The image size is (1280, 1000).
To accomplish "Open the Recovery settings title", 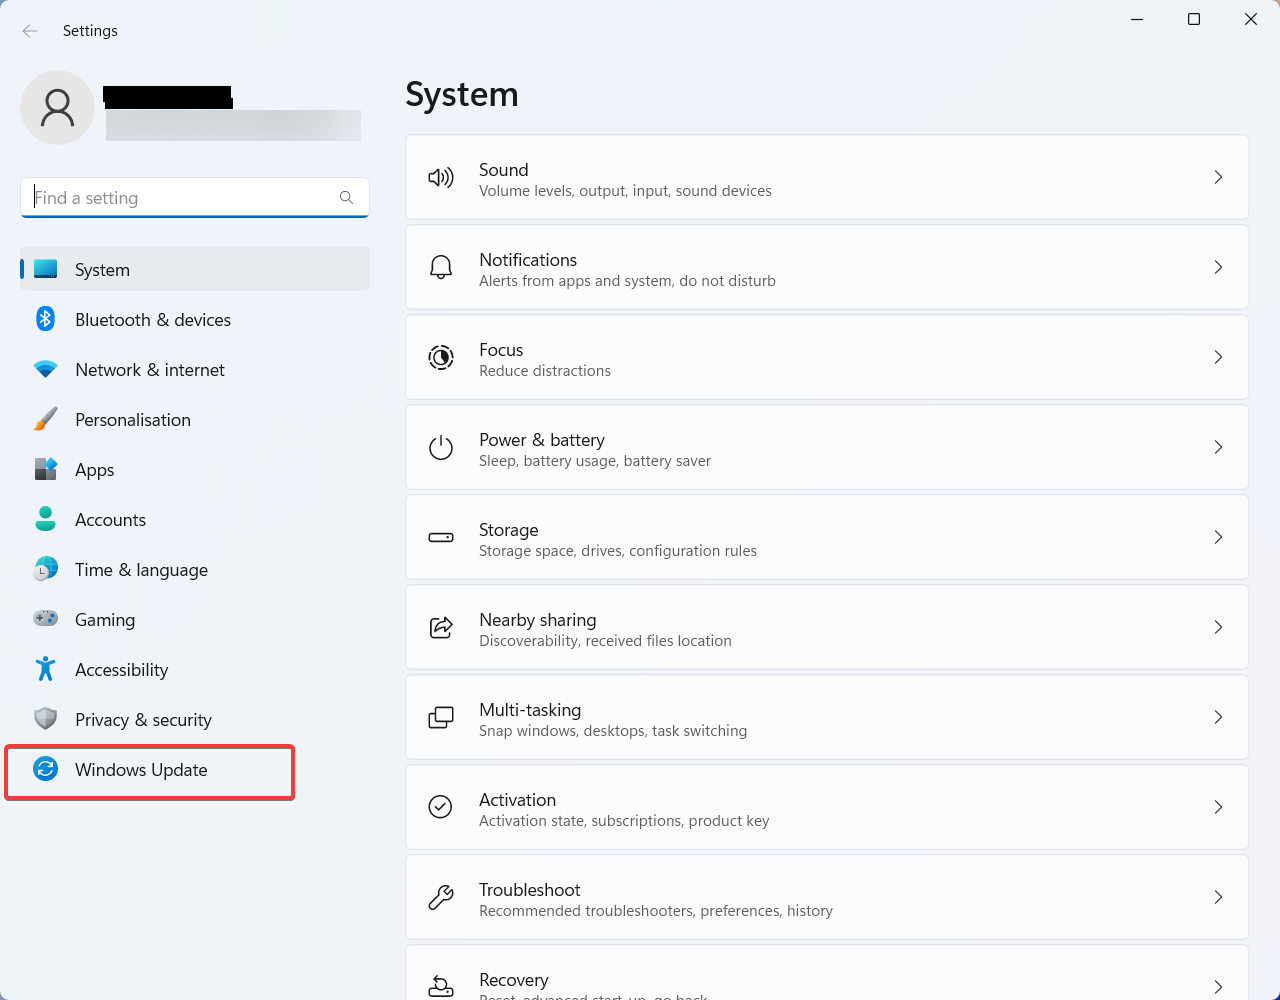I will click(513, 980).
